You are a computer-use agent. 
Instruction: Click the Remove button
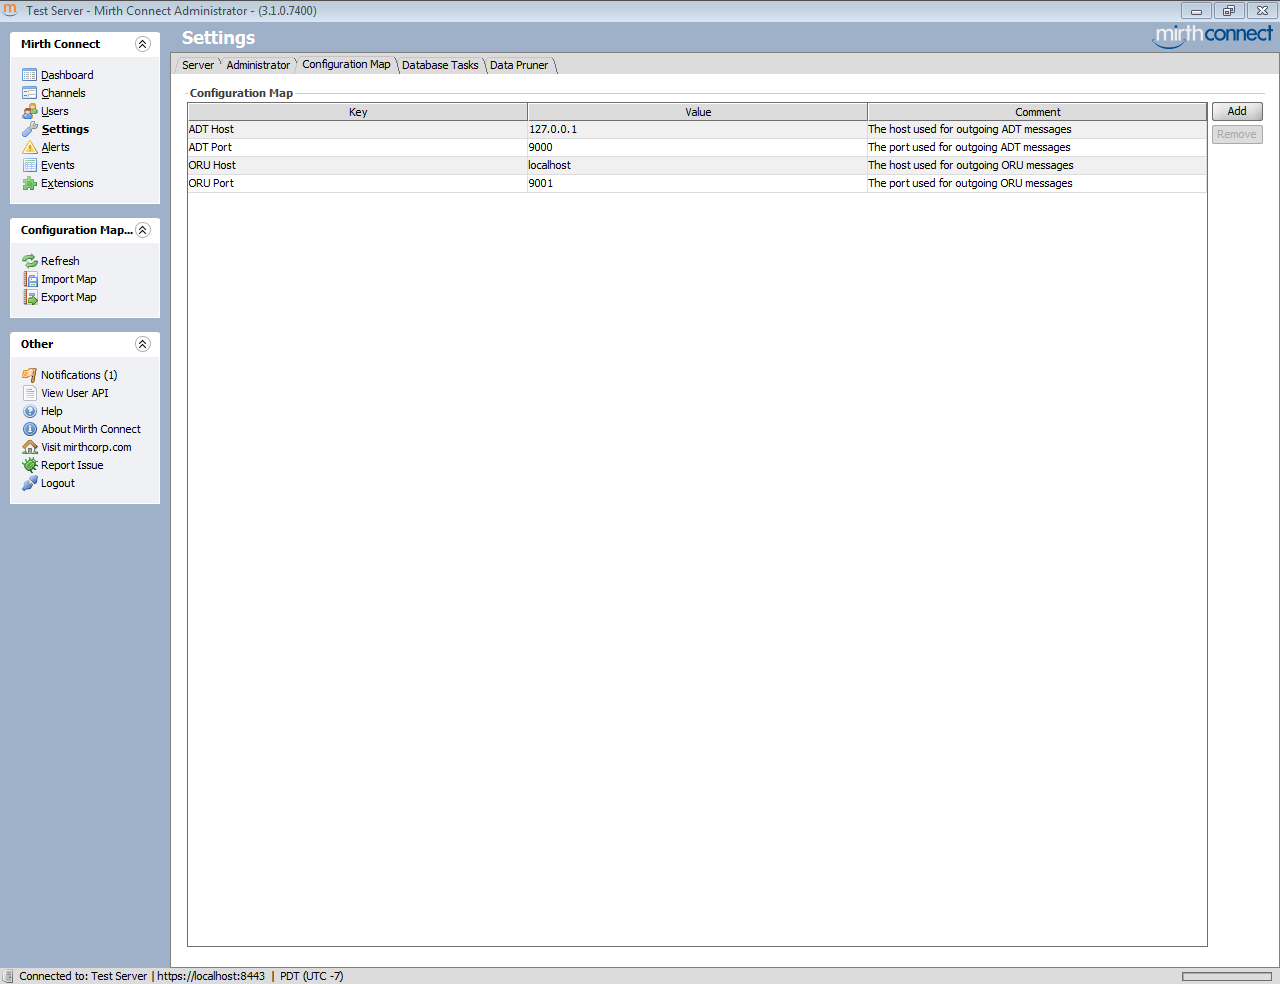click(1237, 134)
